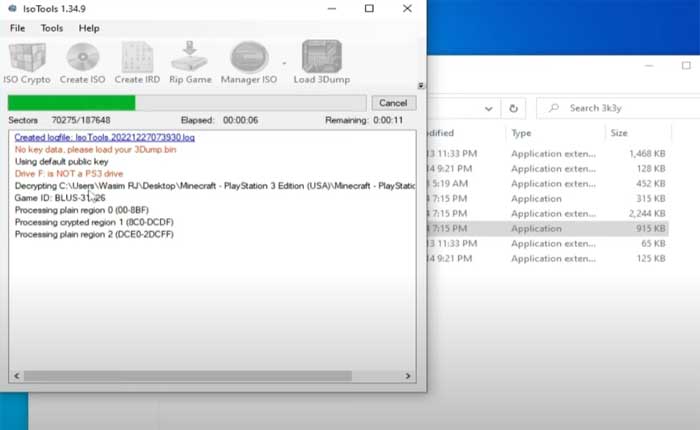Click the Elapsed time value 00:00:06
700x430 pixels.
241,120
